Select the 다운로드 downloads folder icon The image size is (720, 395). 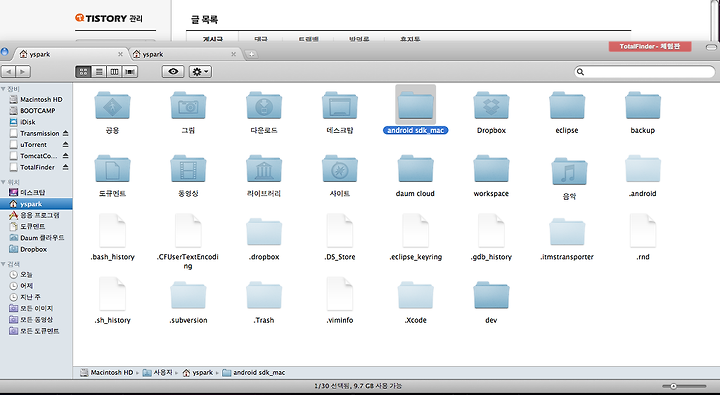[x=264, y=105]
